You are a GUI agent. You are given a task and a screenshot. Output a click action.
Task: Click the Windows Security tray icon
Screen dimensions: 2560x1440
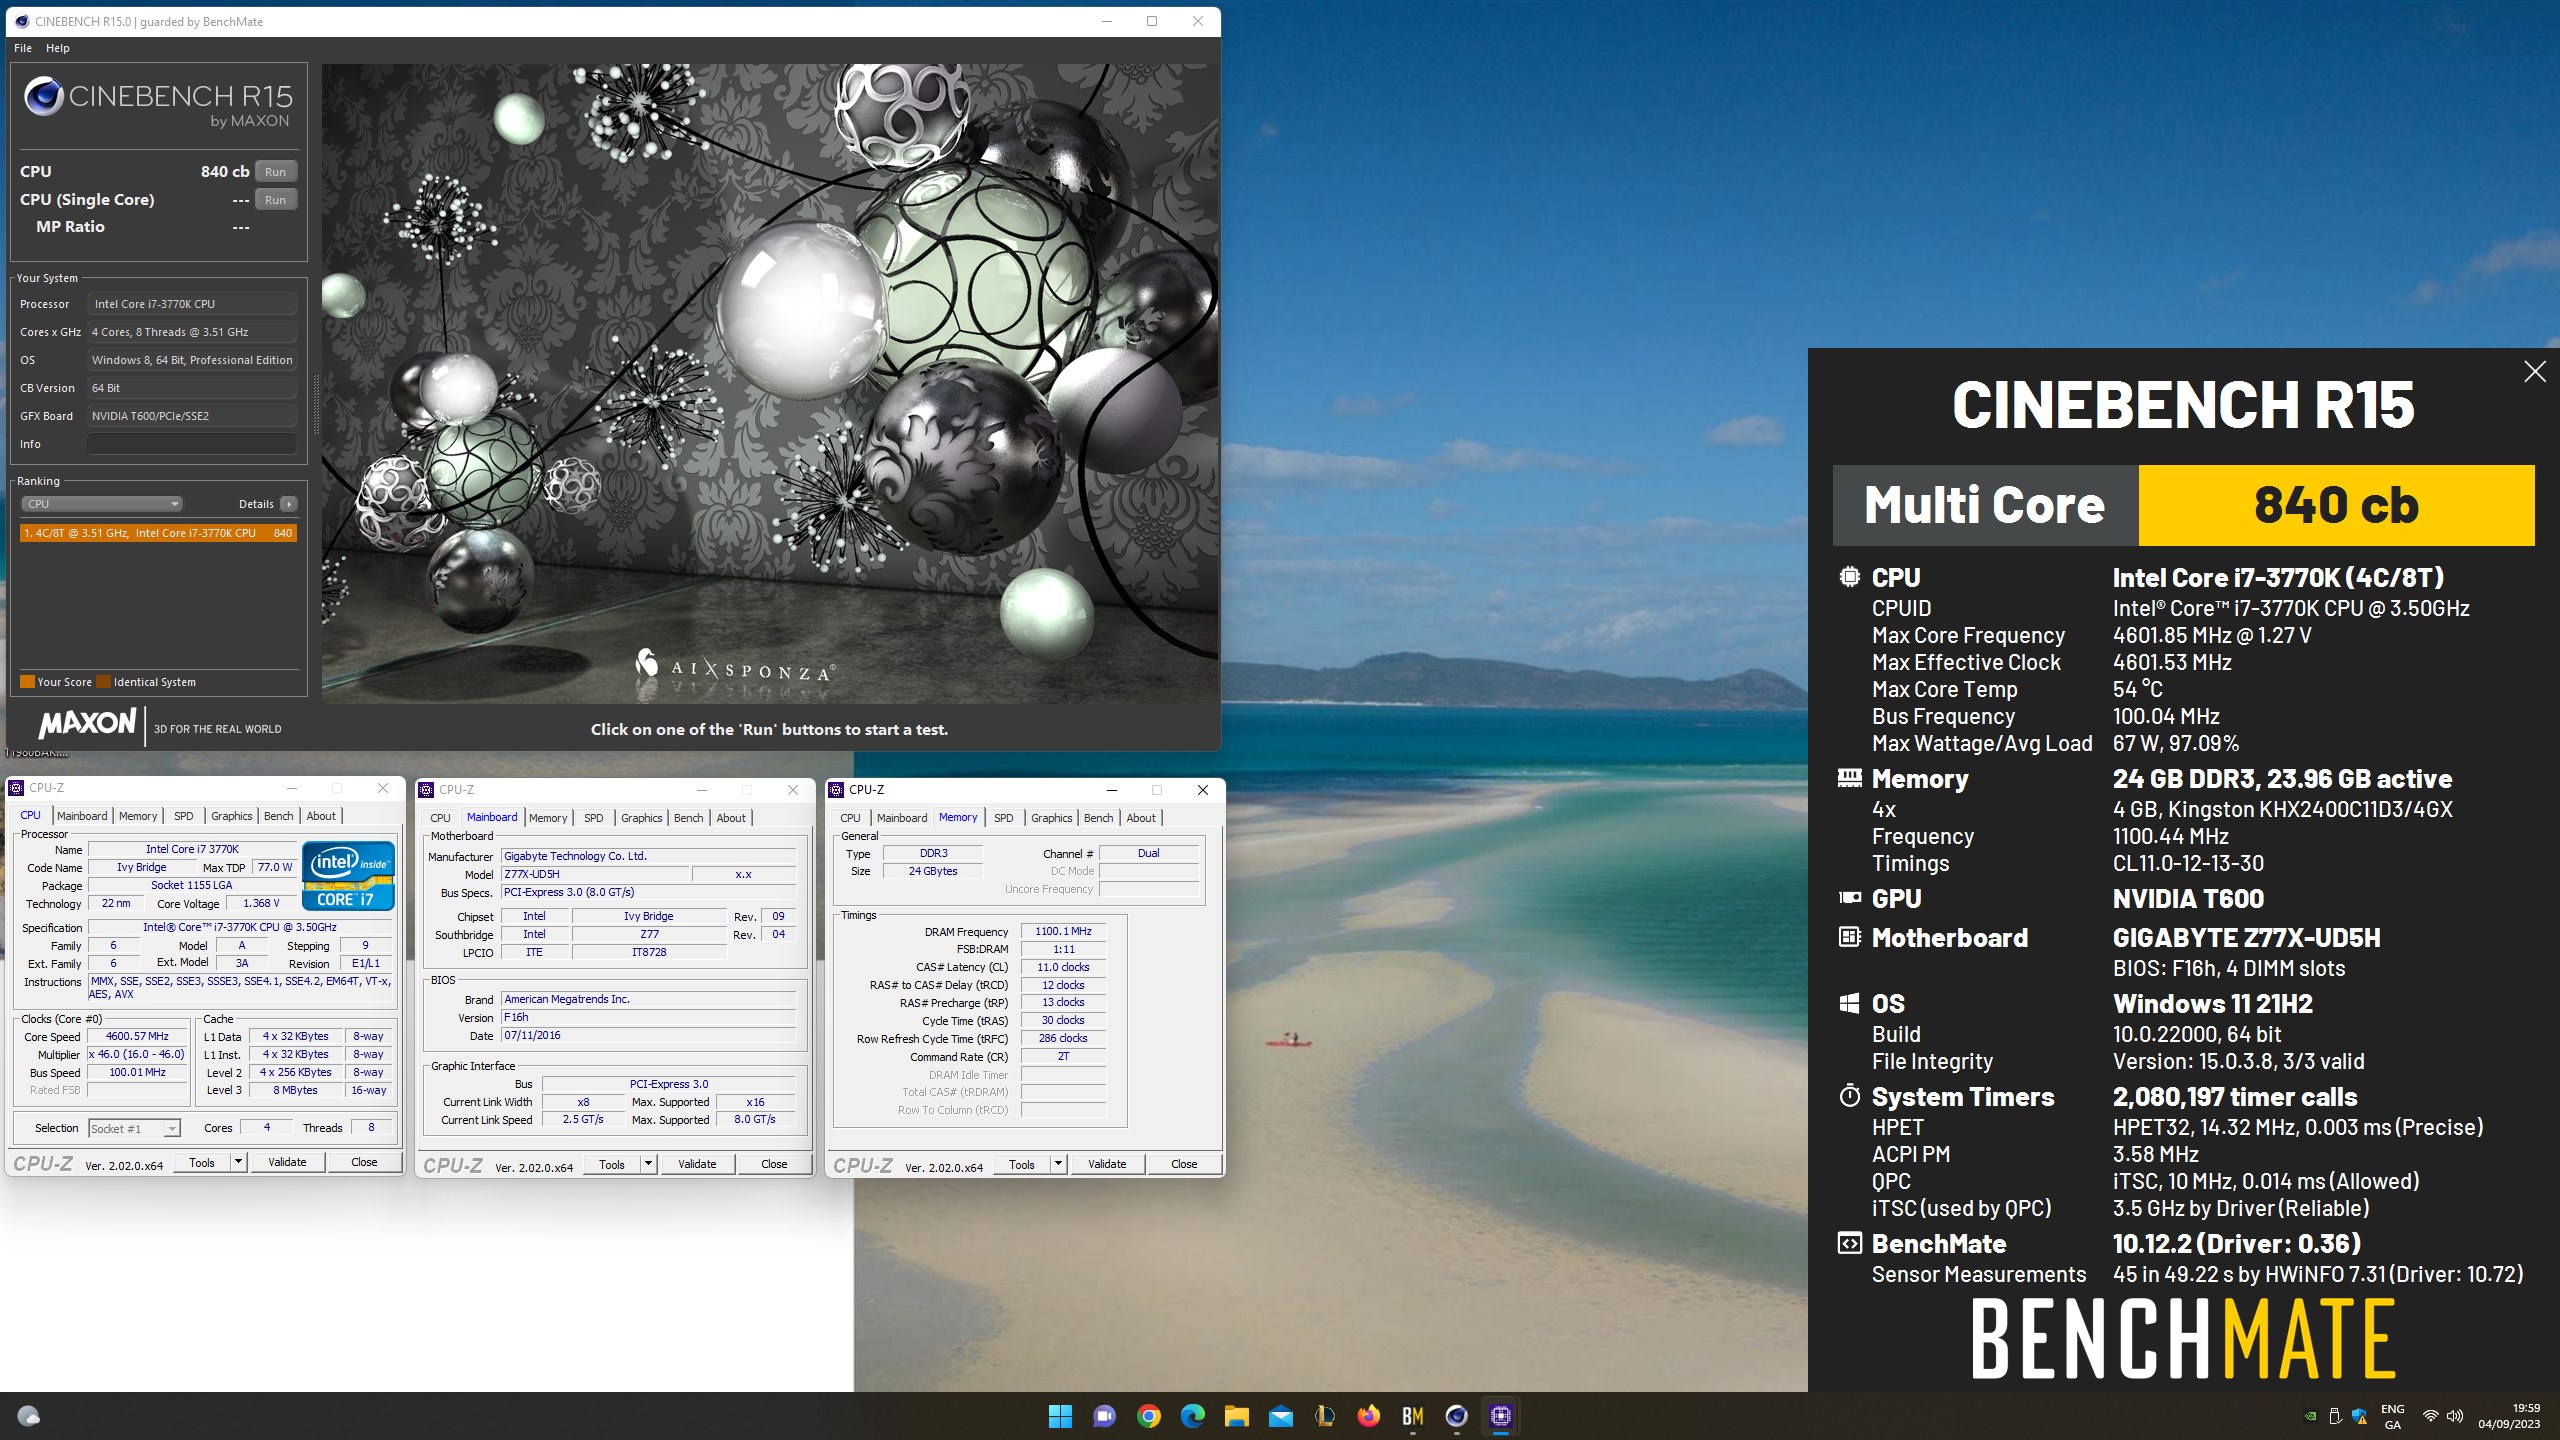click(x=2360, y=1416)
